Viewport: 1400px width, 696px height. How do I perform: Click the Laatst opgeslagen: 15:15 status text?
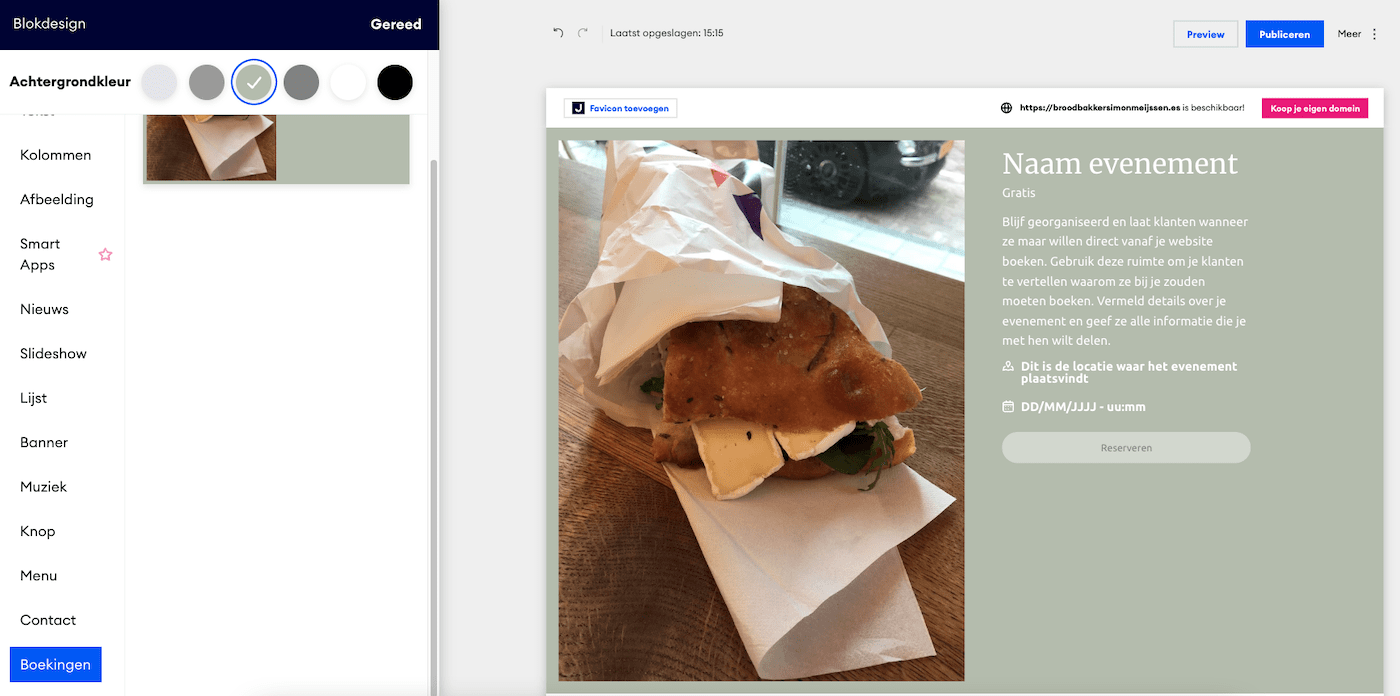(667, 33)
